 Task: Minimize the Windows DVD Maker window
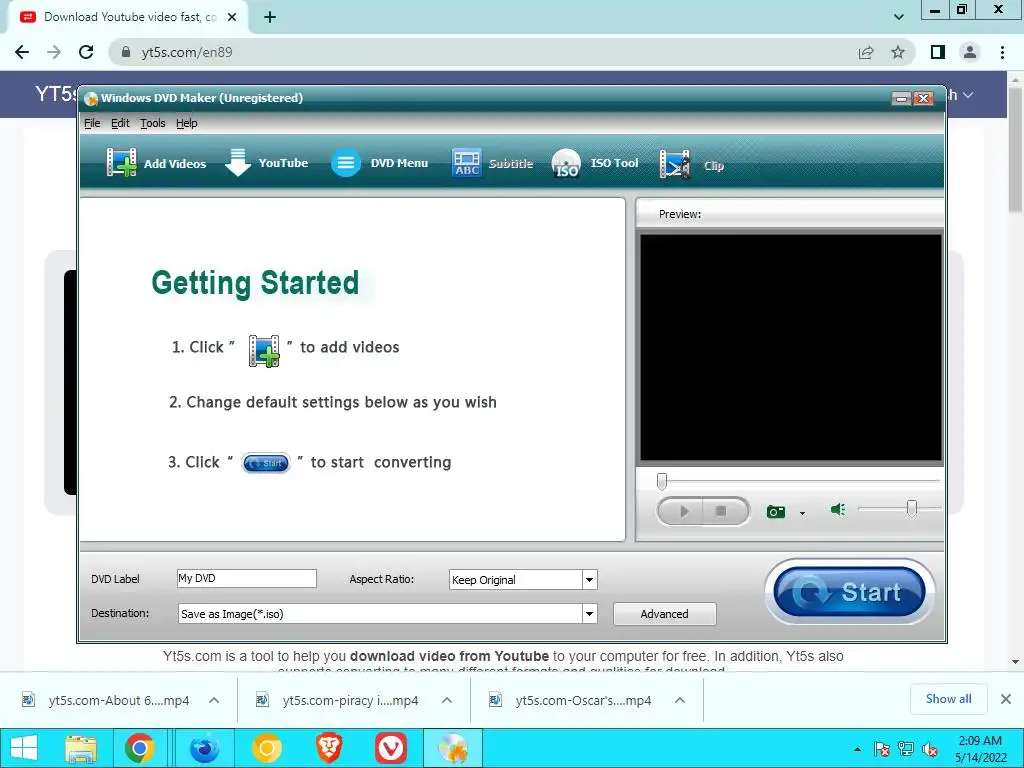pos(901,99)
